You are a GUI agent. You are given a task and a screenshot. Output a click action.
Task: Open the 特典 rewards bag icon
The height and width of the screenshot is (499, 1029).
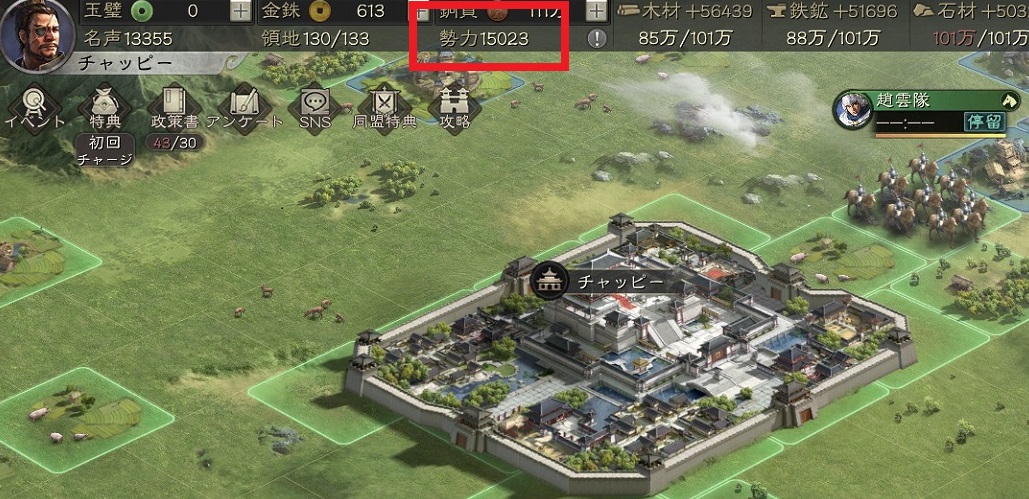click(x=104, y=108)
